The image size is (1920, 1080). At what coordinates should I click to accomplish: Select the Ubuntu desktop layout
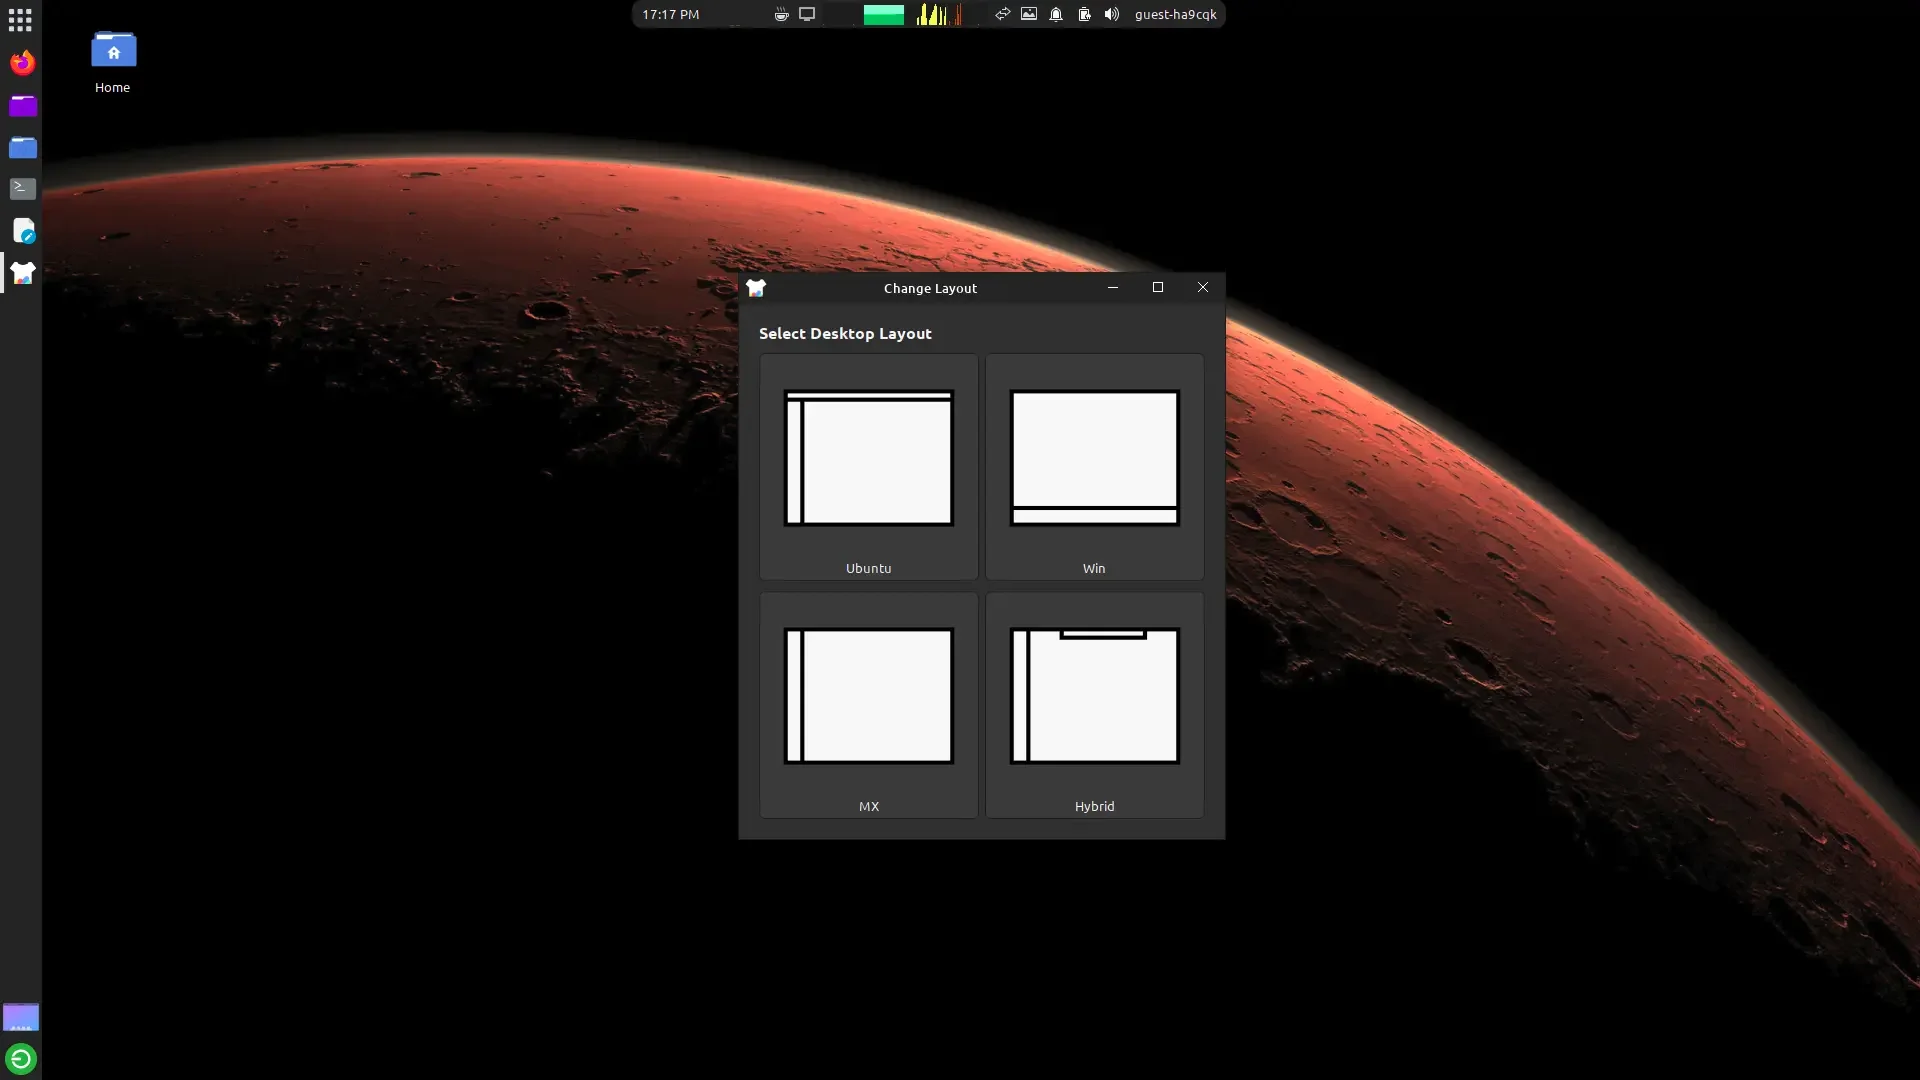pos(868,467)
